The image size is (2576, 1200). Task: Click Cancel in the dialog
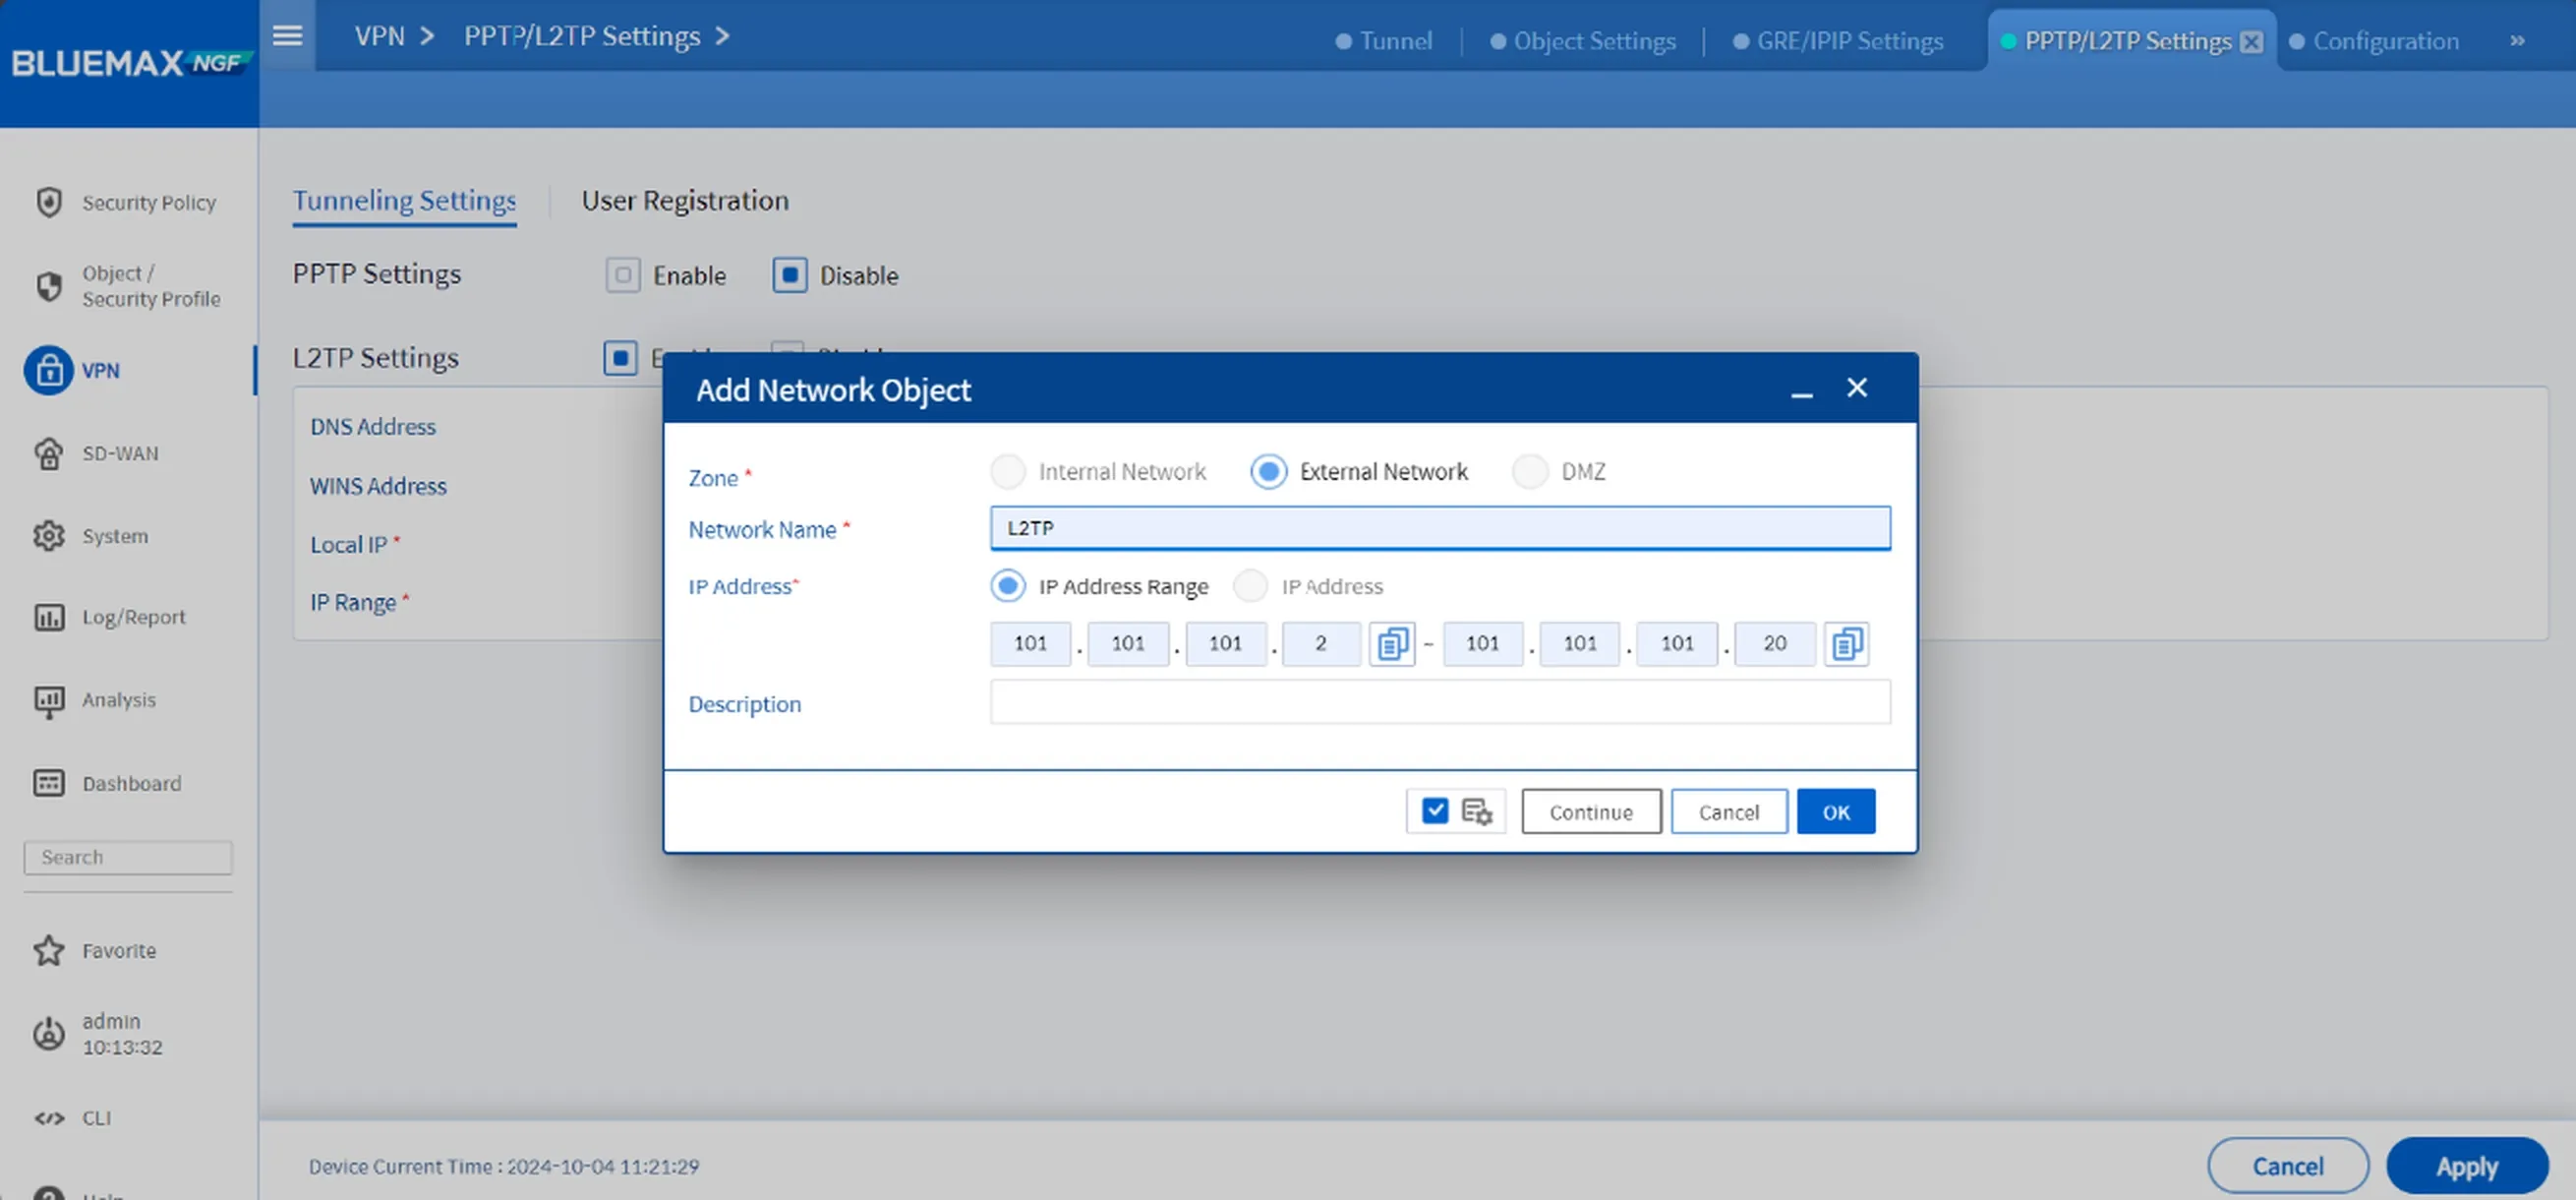[1729, 811]
